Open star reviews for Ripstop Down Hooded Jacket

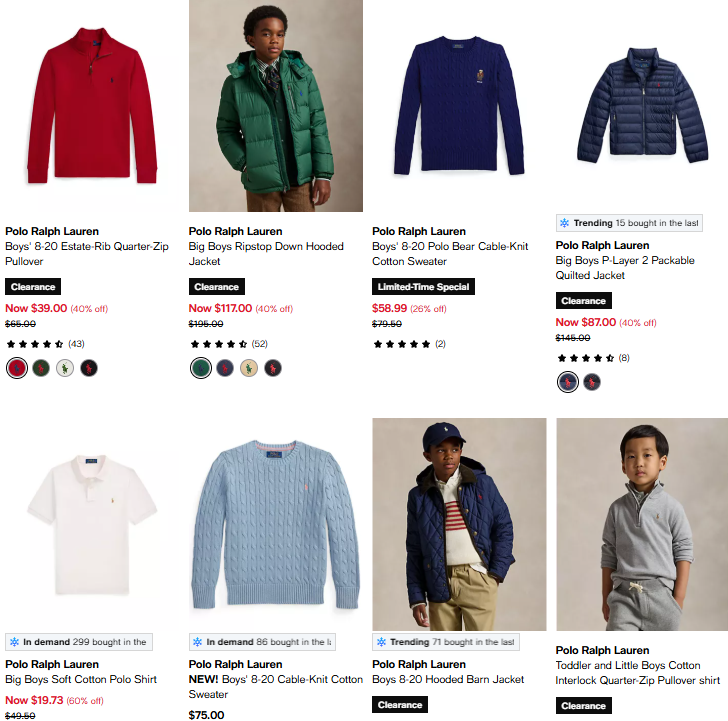click(x=219, y=344)
